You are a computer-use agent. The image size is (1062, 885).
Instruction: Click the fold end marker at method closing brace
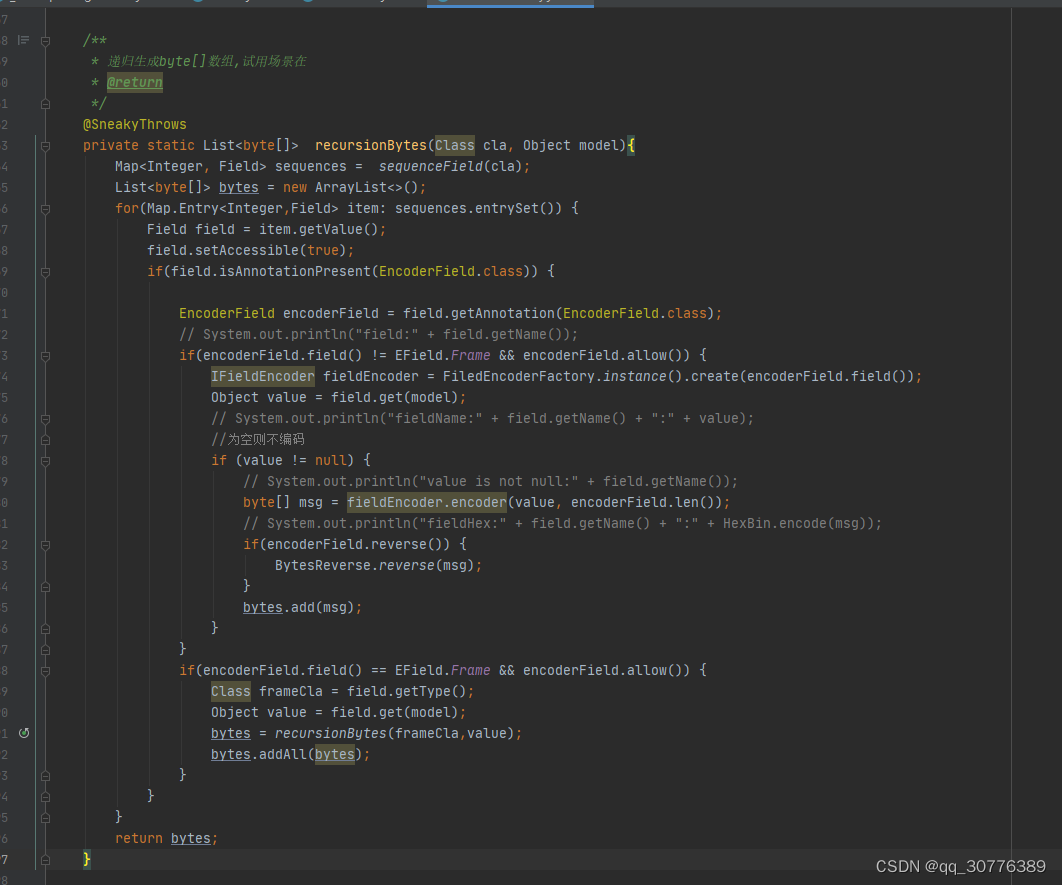pyautogui.click(x=45, y=860)
